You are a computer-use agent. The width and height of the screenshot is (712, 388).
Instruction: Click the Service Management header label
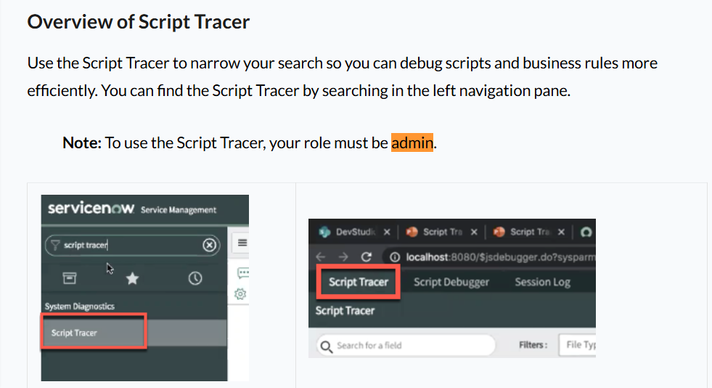[178, 210]
